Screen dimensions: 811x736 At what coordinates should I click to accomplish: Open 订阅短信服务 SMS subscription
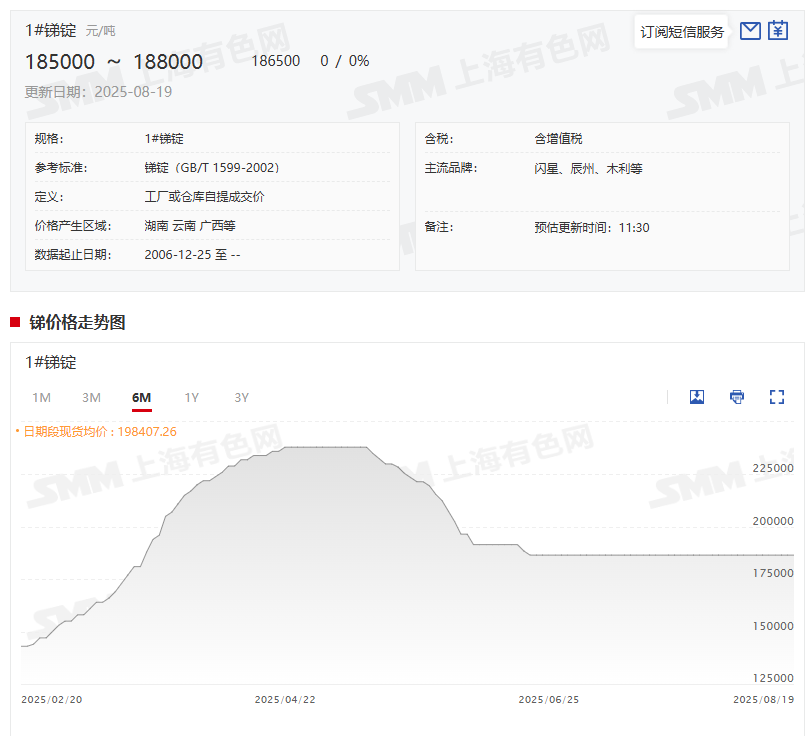pyautogui.click(x=682, y=32)
